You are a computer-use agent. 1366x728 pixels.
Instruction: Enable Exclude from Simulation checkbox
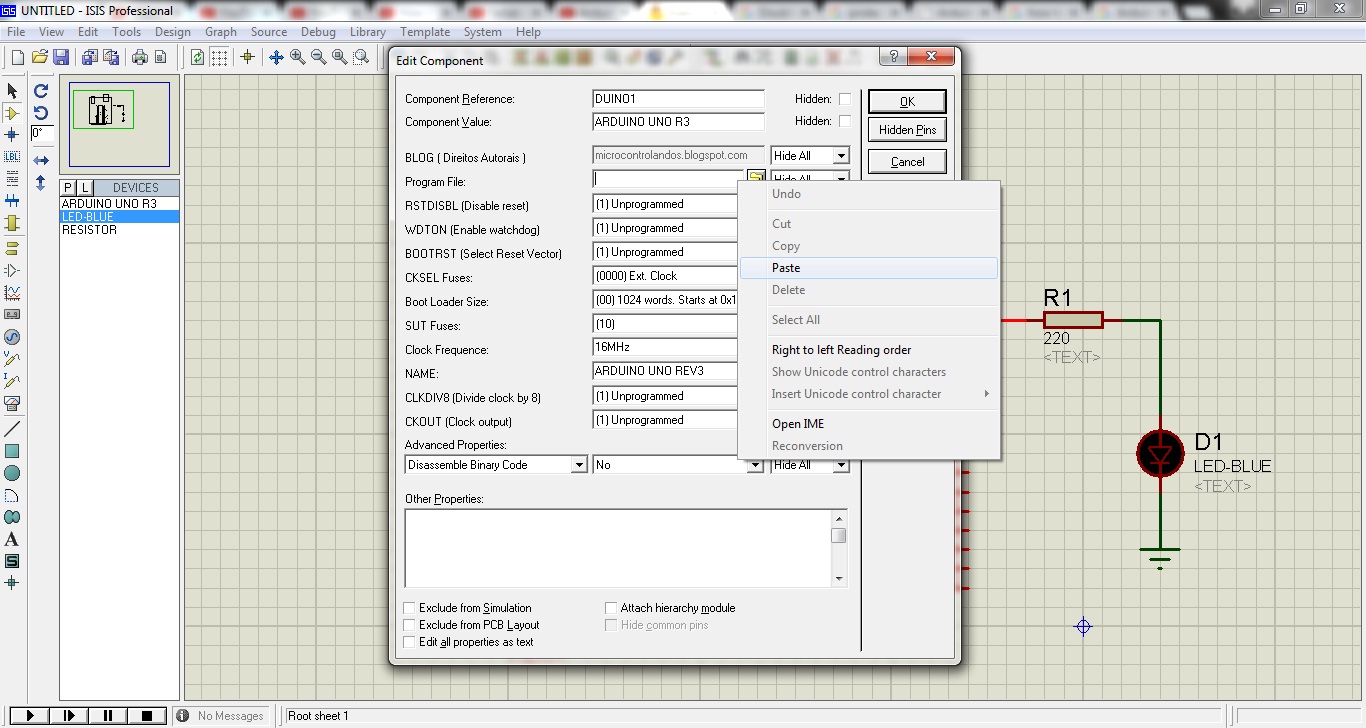(410, 608)
